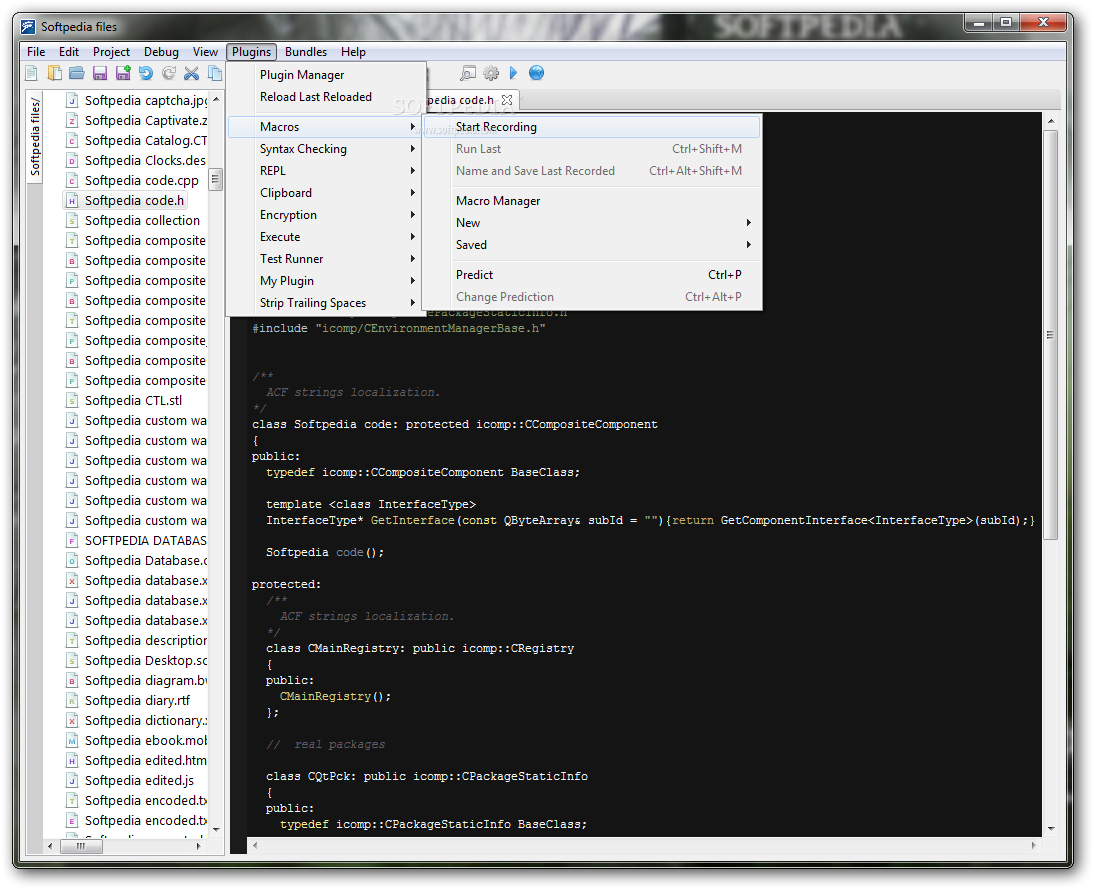Click the file icon of Softpedia captcha.jpg
The height and width of the screenshot is (889, 1094).
pyautogui.click(x=72, y=100)
